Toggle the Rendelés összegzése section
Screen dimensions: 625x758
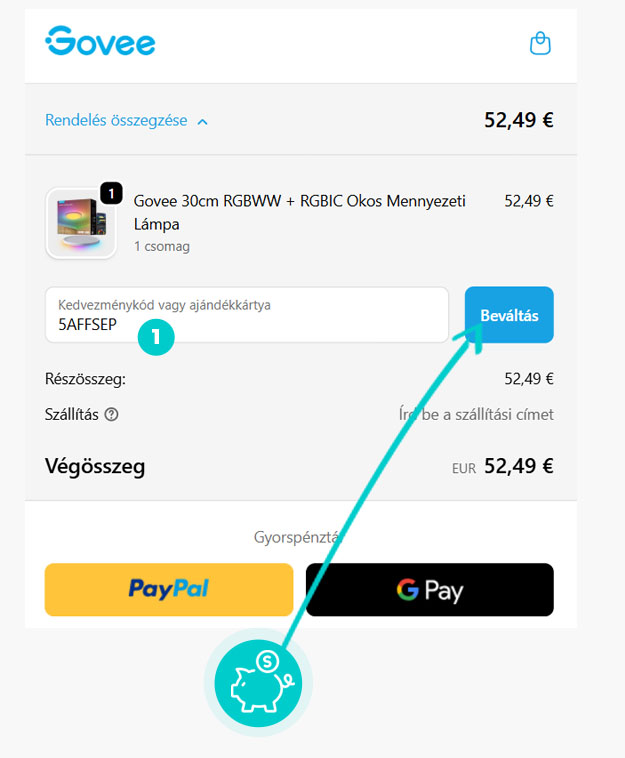tap(126, 120)
